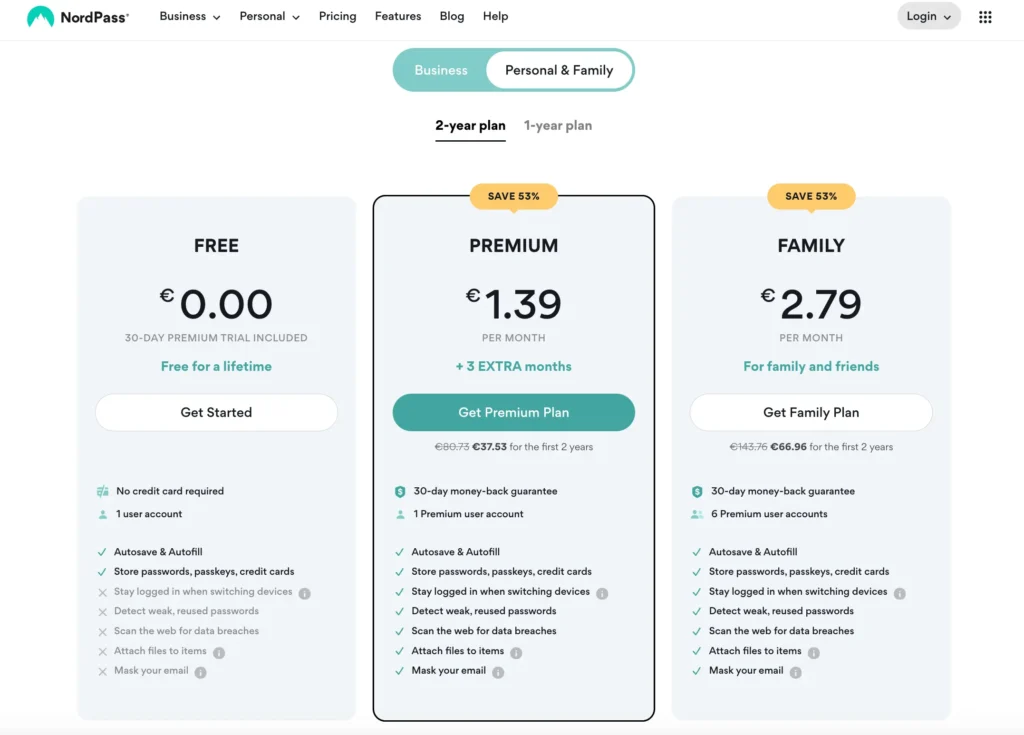Click Premium plan money-back guarantee shield icon
1024x735 pixels.
[400, 492]
